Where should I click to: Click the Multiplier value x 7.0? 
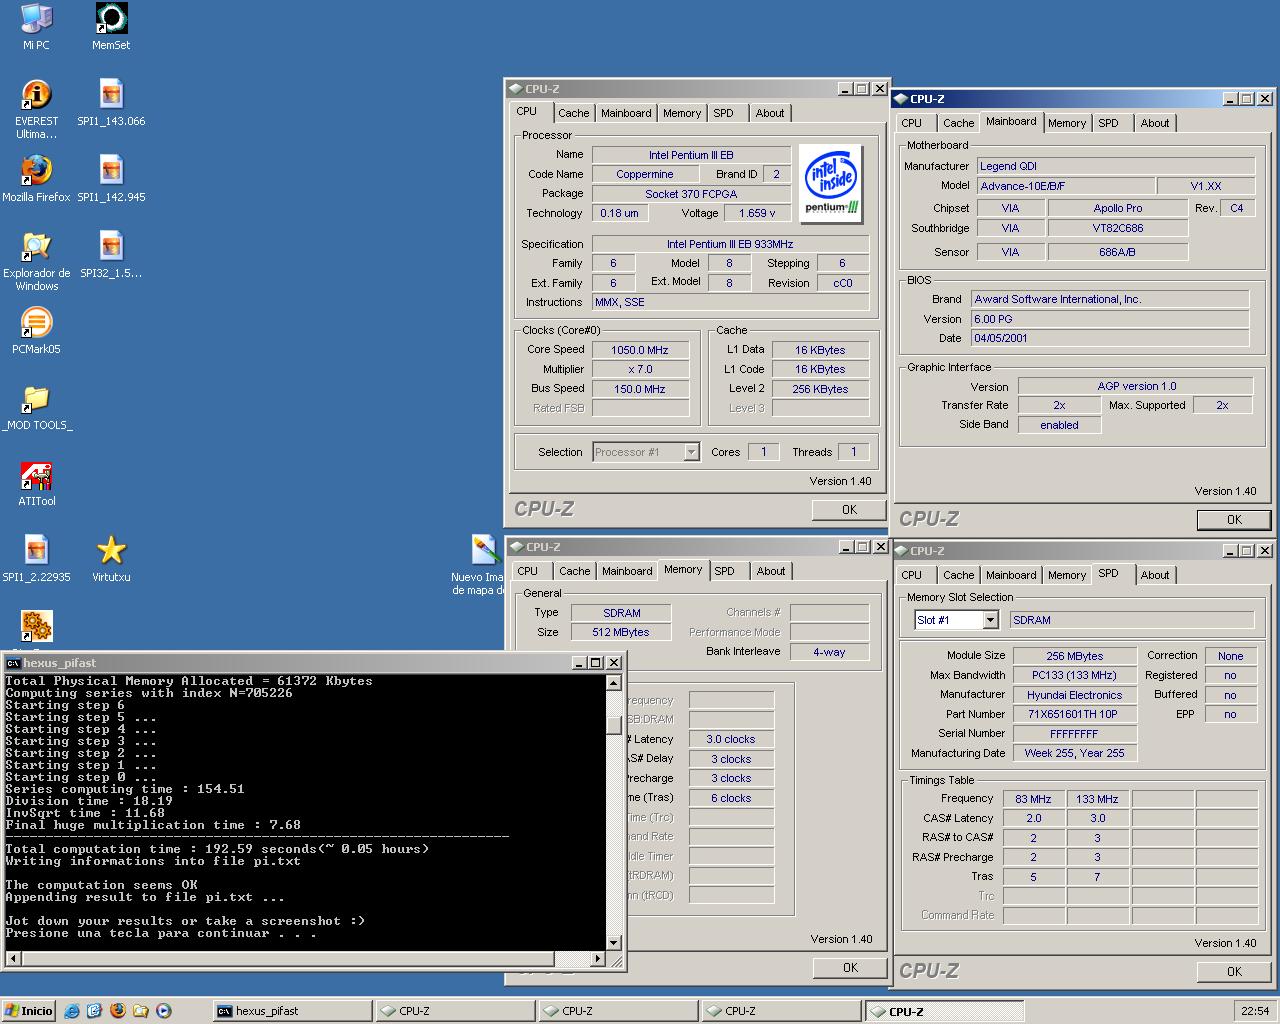tap(640, 369)
